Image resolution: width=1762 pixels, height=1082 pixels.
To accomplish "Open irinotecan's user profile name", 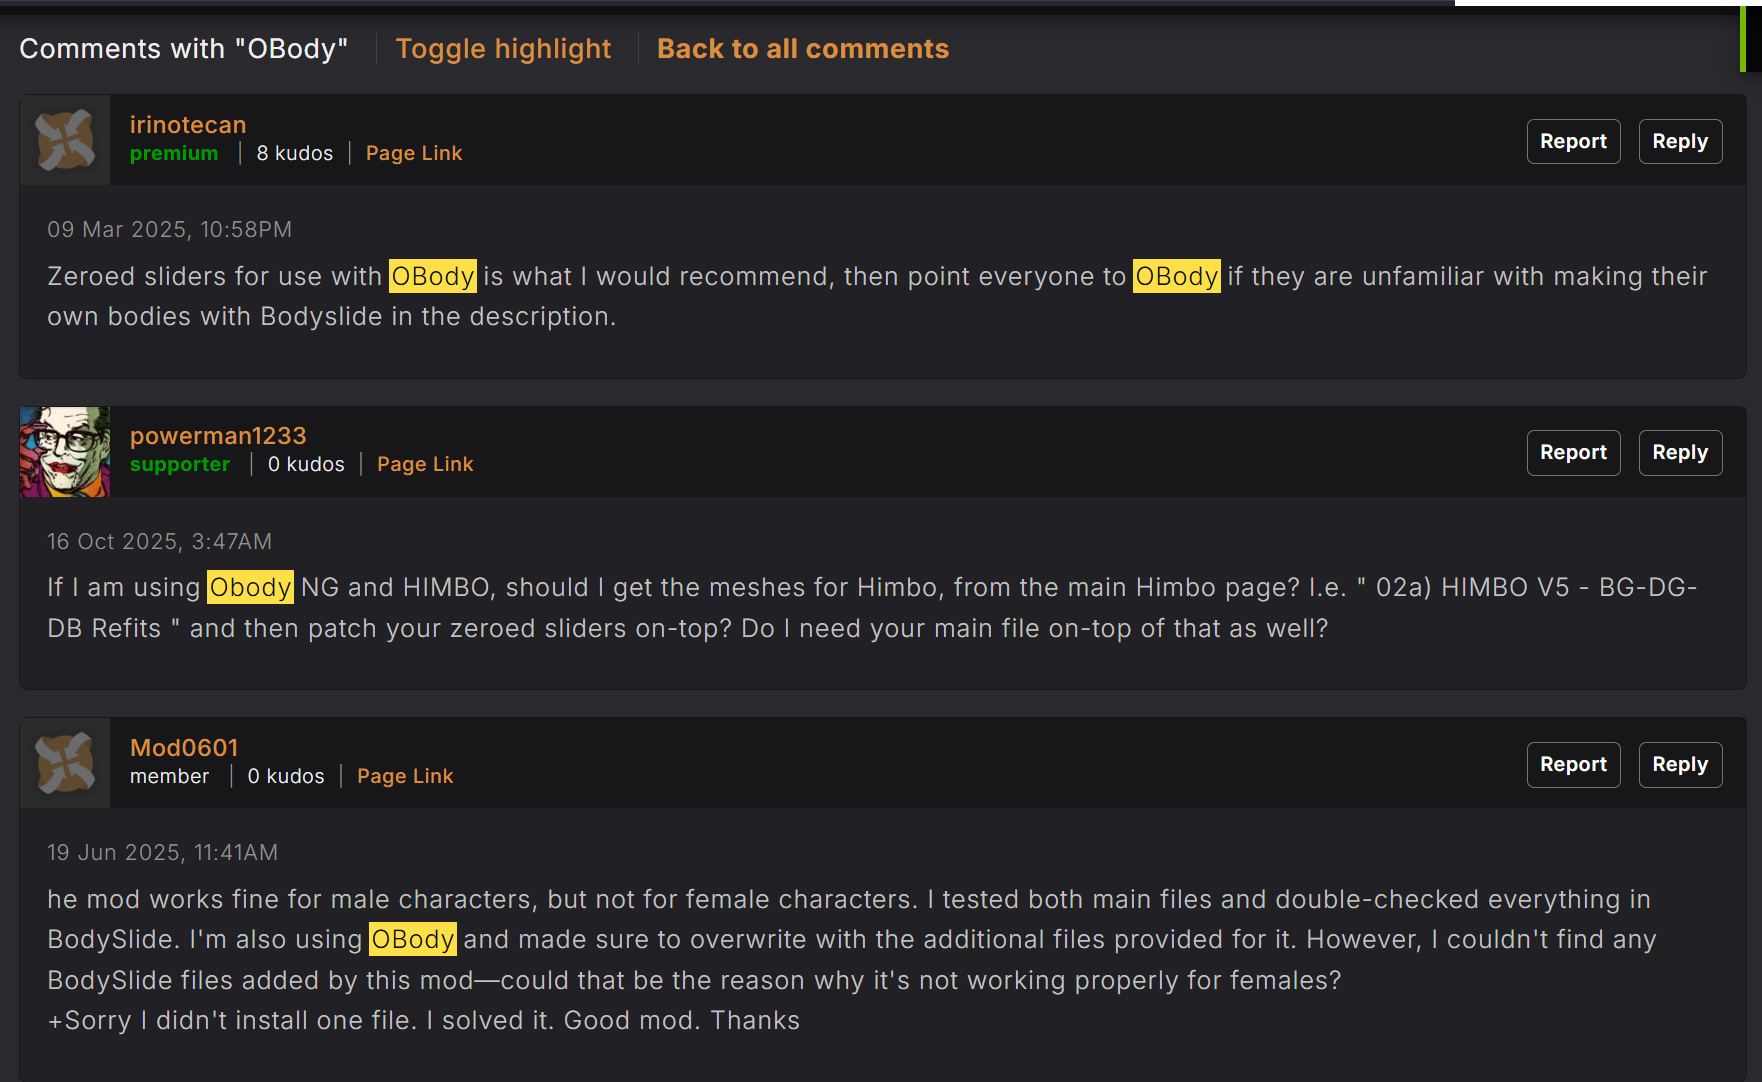I will [x=188, y=125].
